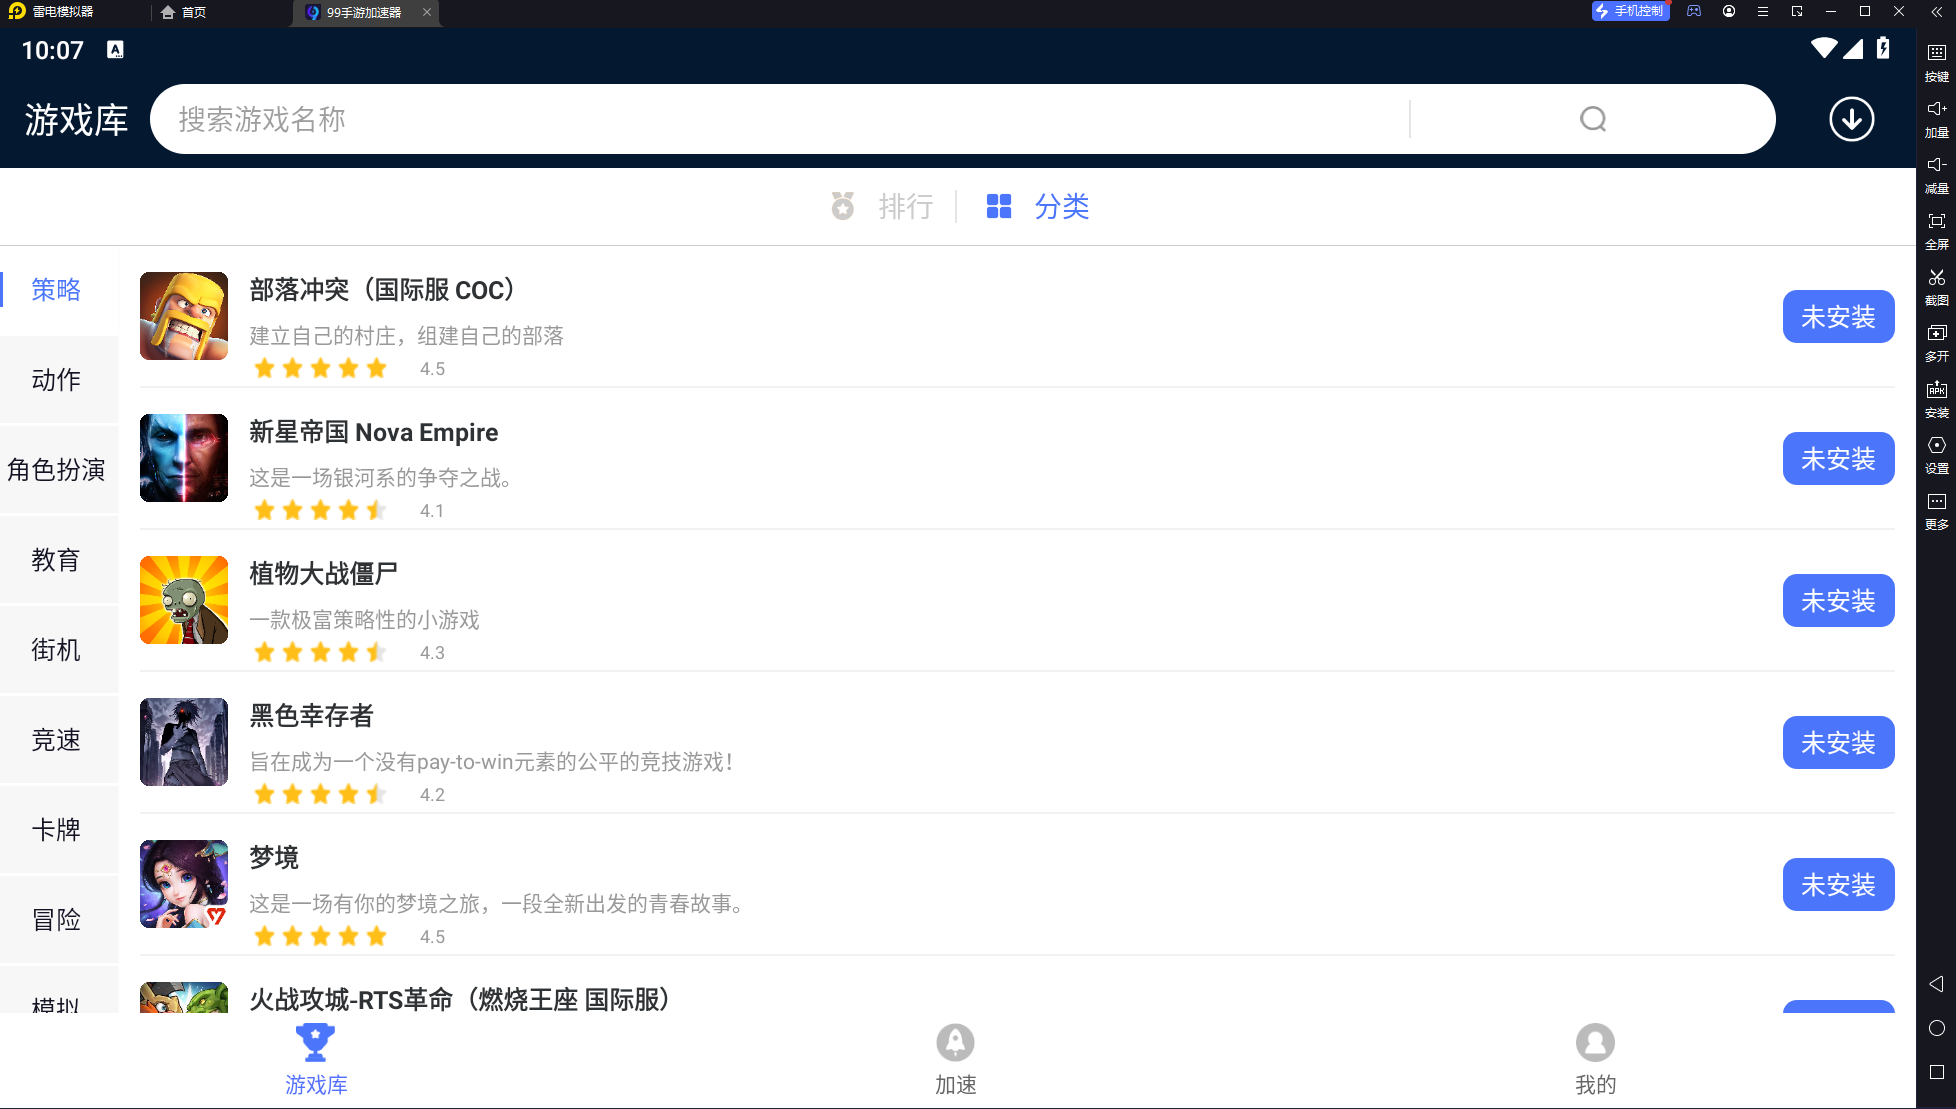The height and width of the screenshot is (1109, 1956).
Task: Open the 加速 rocket icon in bottom bar
Action: [x=955, y=1042]
